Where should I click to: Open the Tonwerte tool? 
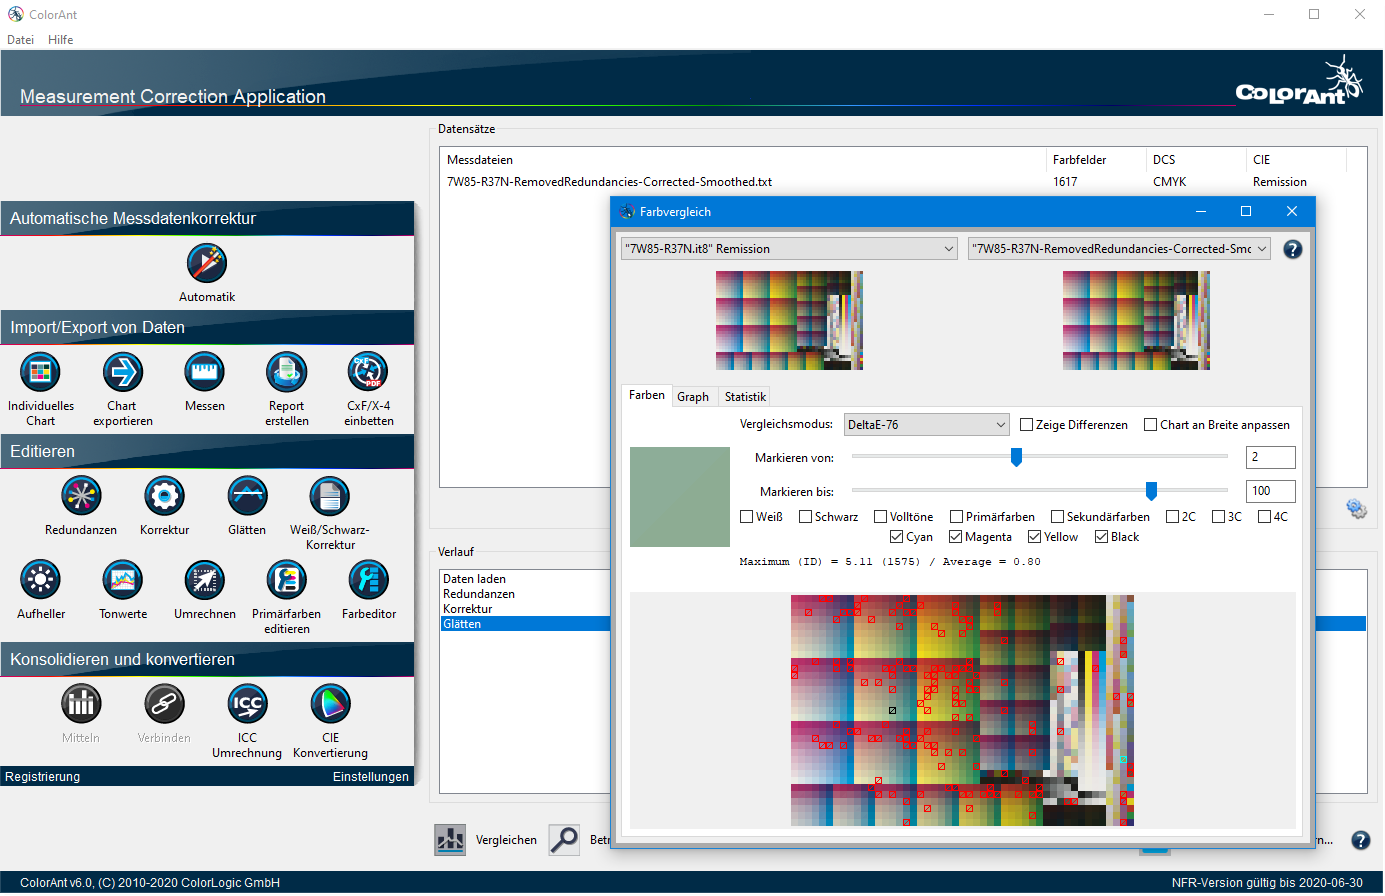point(123,580)
